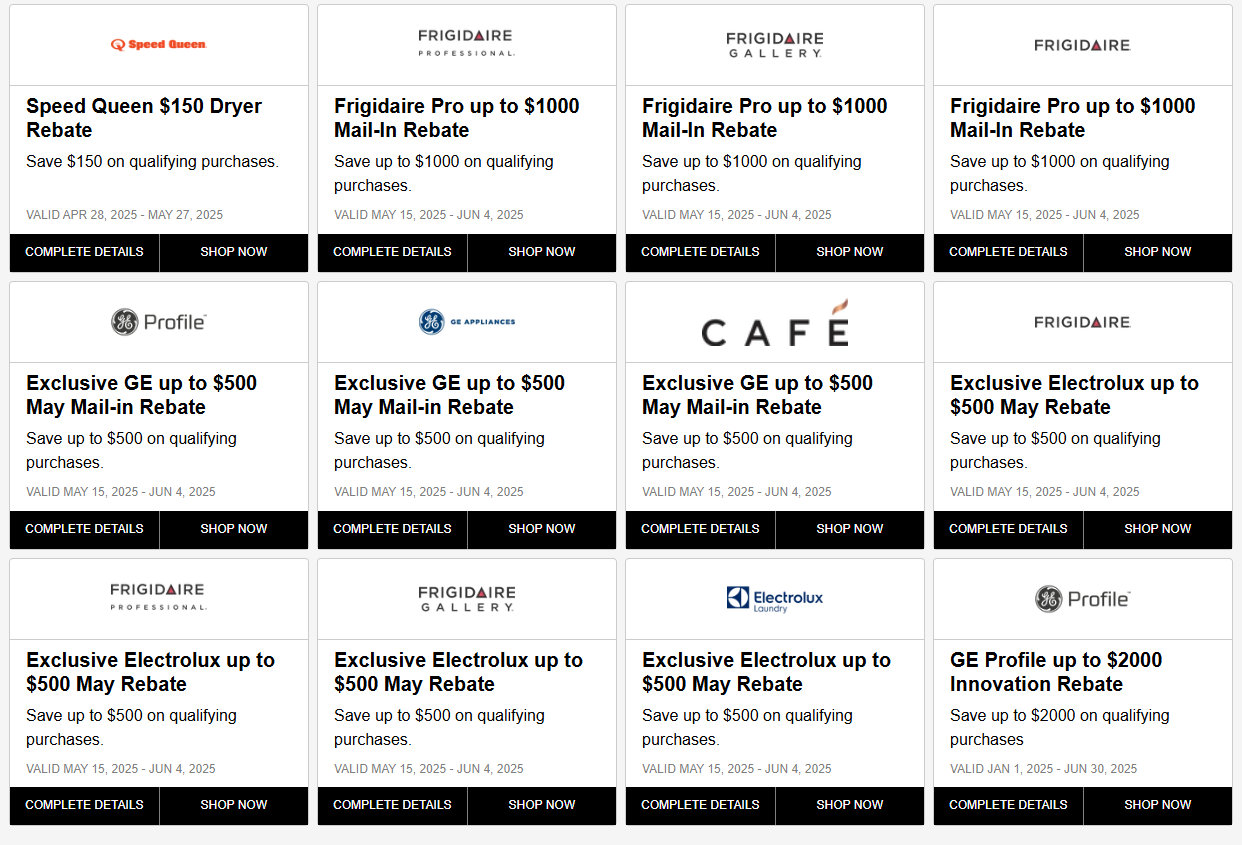Viewport: 1242px width, 845px height.
Task: Open Complete Details for GE Profile $2000 rebate
Action: [x=1008, y=805]
